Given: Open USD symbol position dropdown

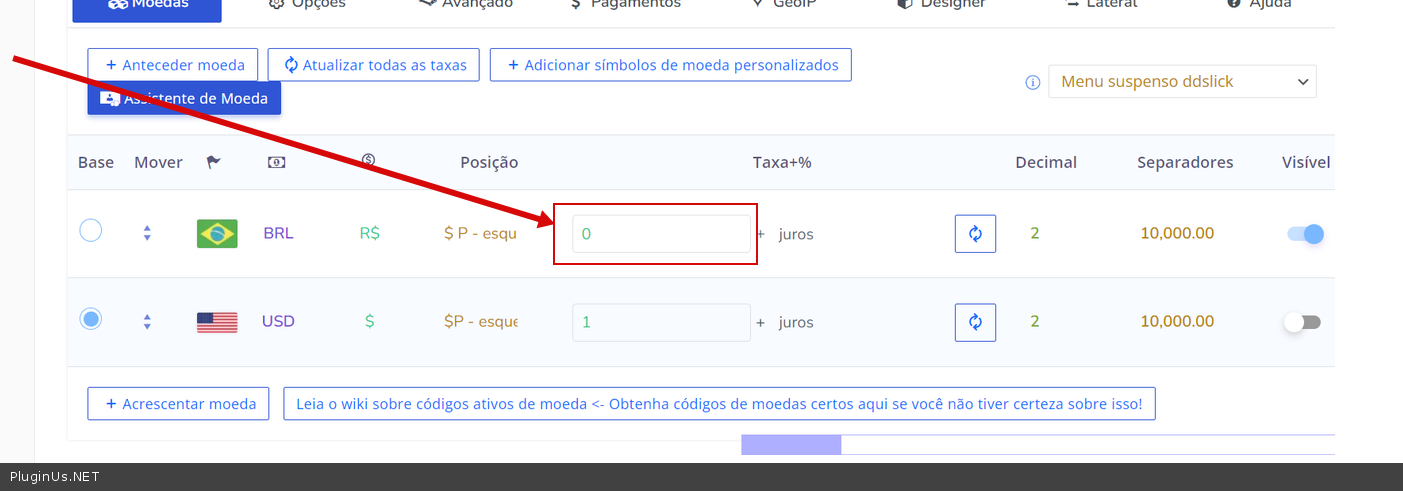Looking at the screenshot, I should click(x=480, y=322).
